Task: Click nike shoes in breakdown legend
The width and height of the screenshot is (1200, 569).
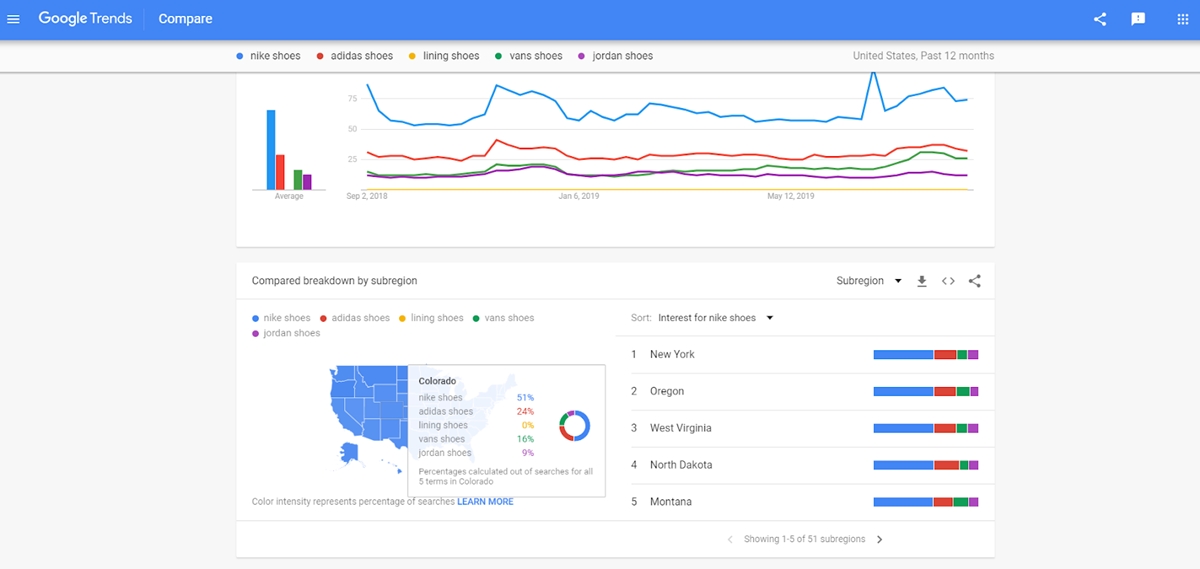Action: coord(281,318)
